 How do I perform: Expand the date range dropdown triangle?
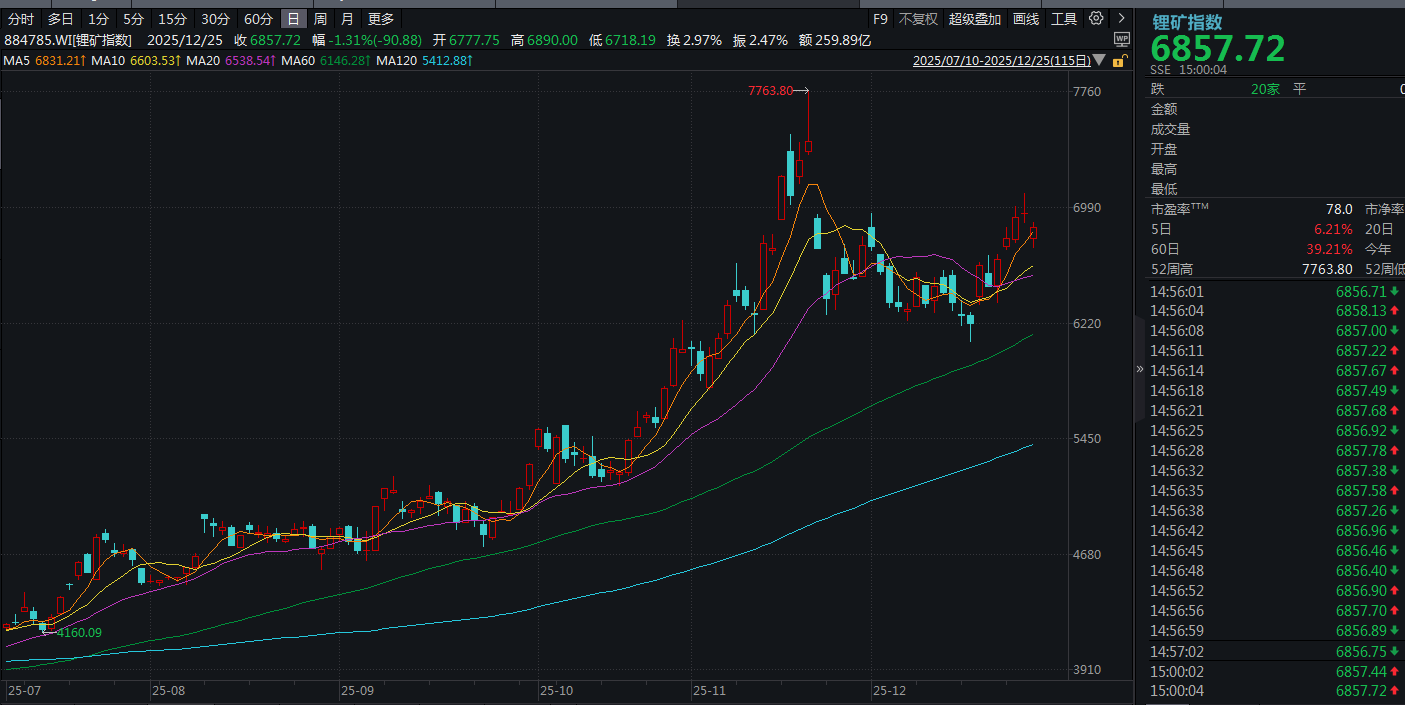click(x=1101, y=61)
